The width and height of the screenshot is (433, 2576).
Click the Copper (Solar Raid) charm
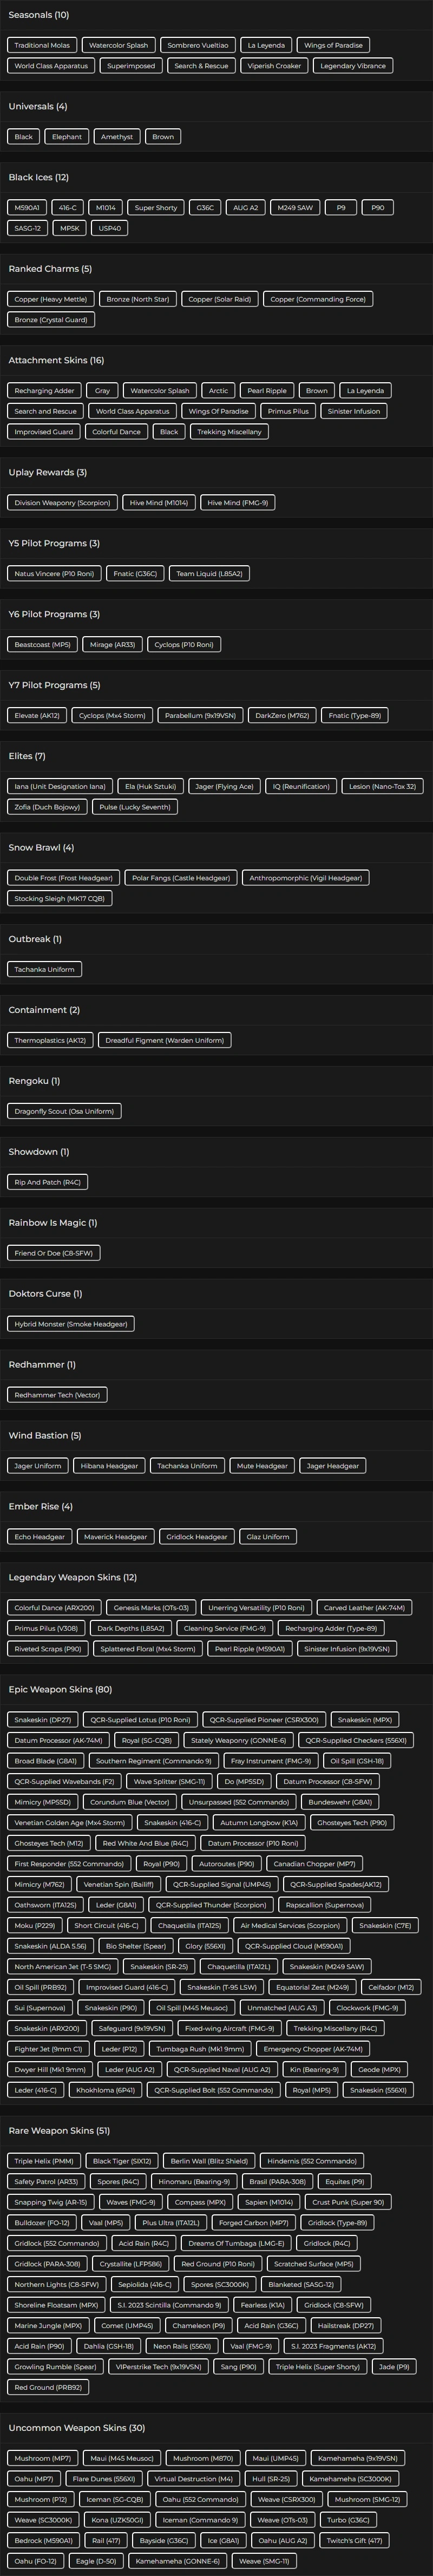tap(220, 299)
